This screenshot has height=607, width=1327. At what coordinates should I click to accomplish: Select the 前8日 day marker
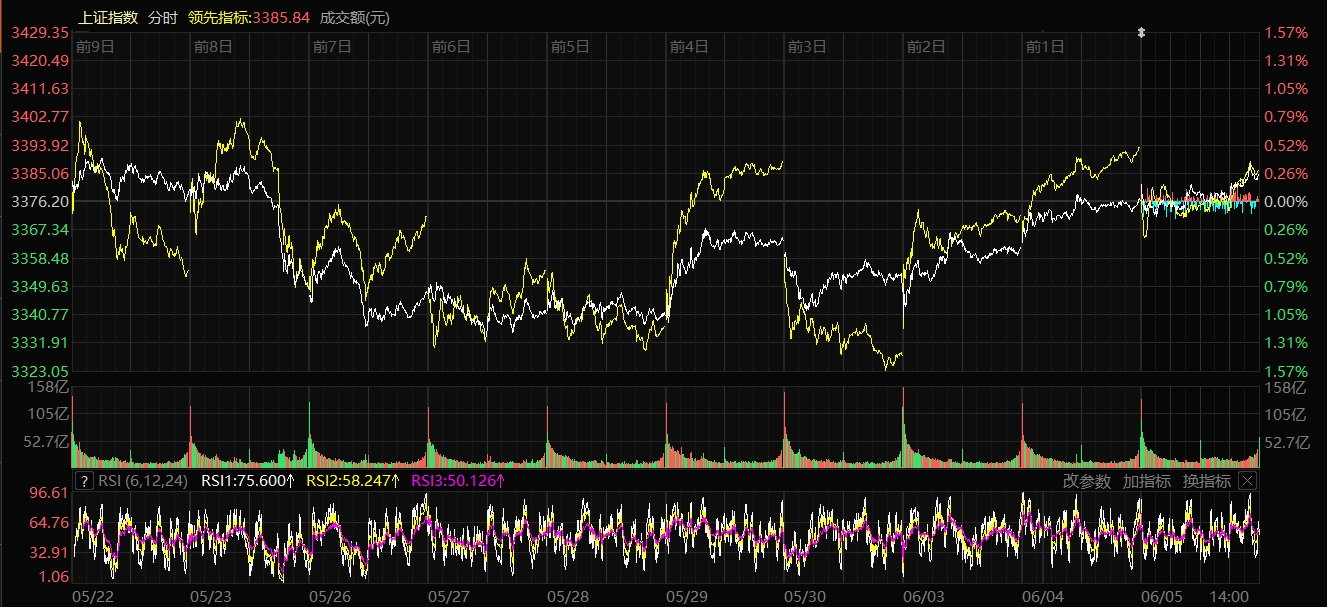213,46
